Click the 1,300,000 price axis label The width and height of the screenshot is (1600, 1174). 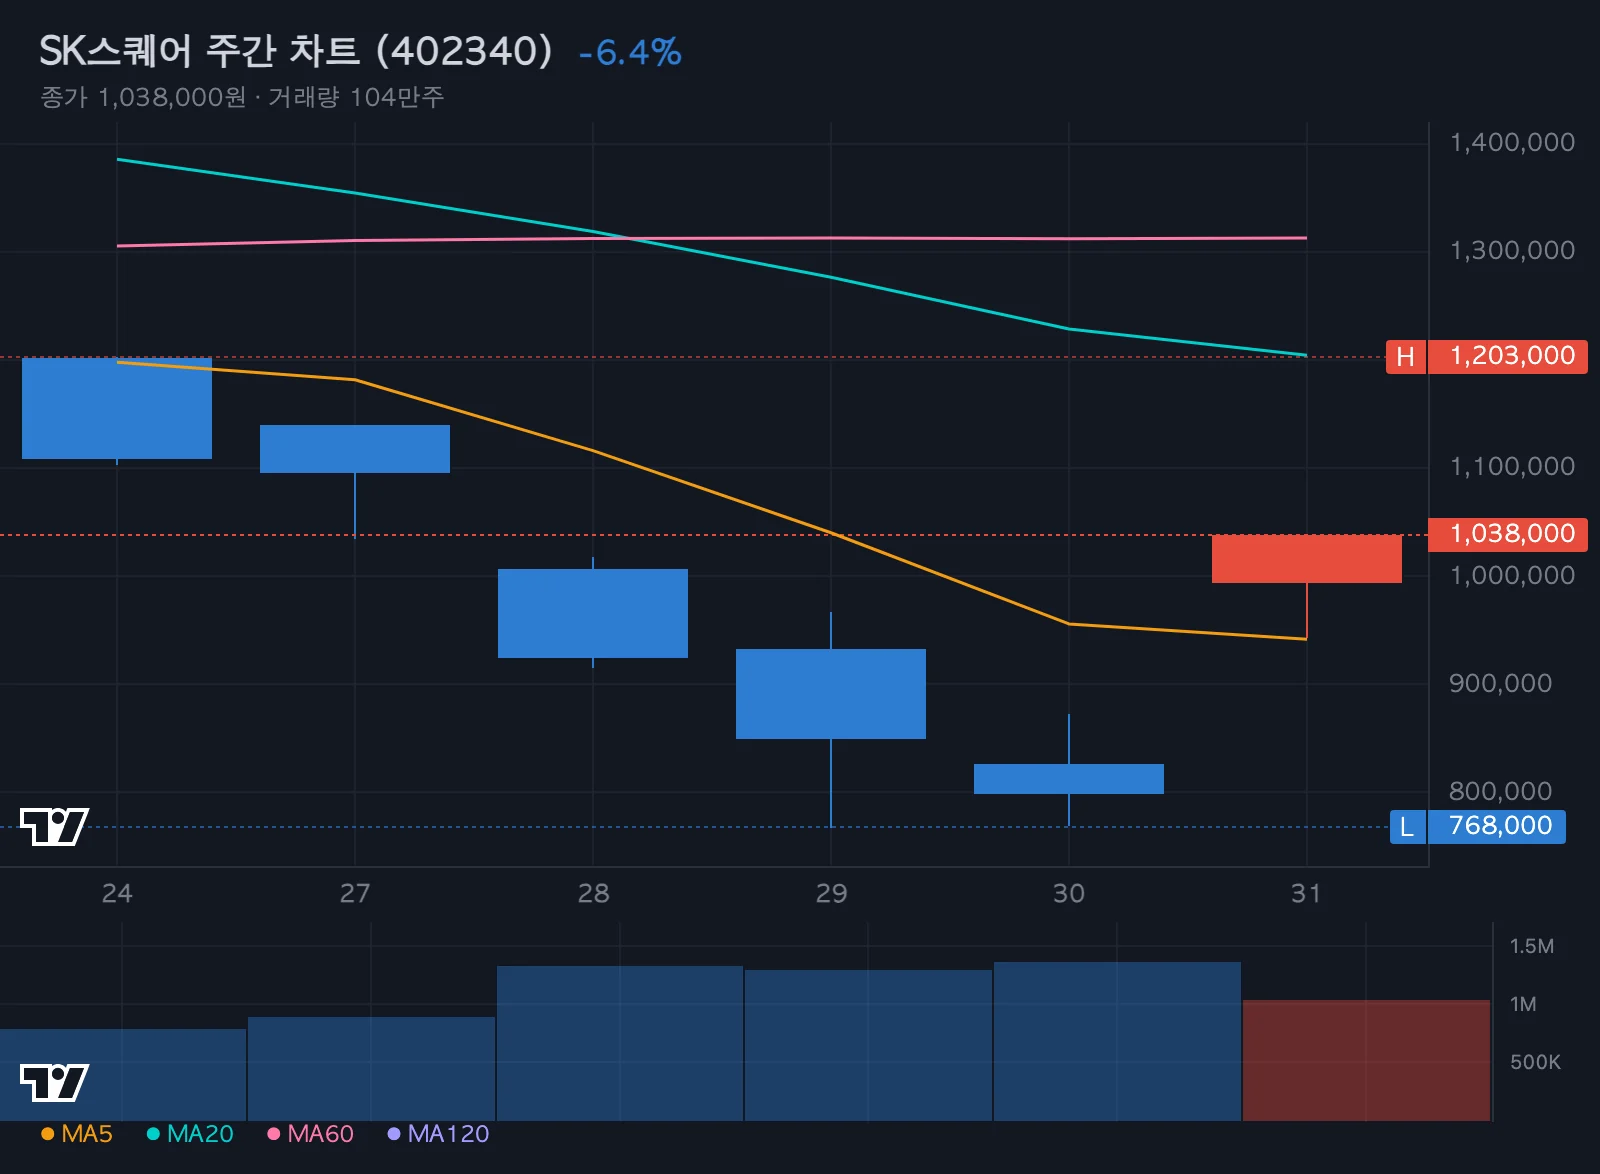pos(1512,250)
